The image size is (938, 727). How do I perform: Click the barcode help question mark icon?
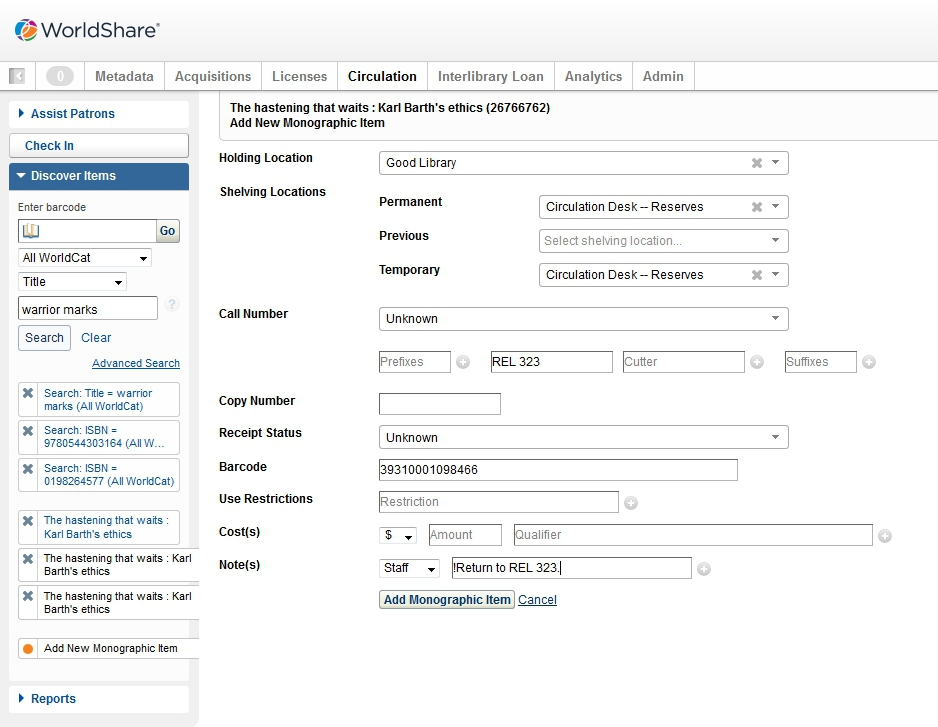tap(172, 305)
